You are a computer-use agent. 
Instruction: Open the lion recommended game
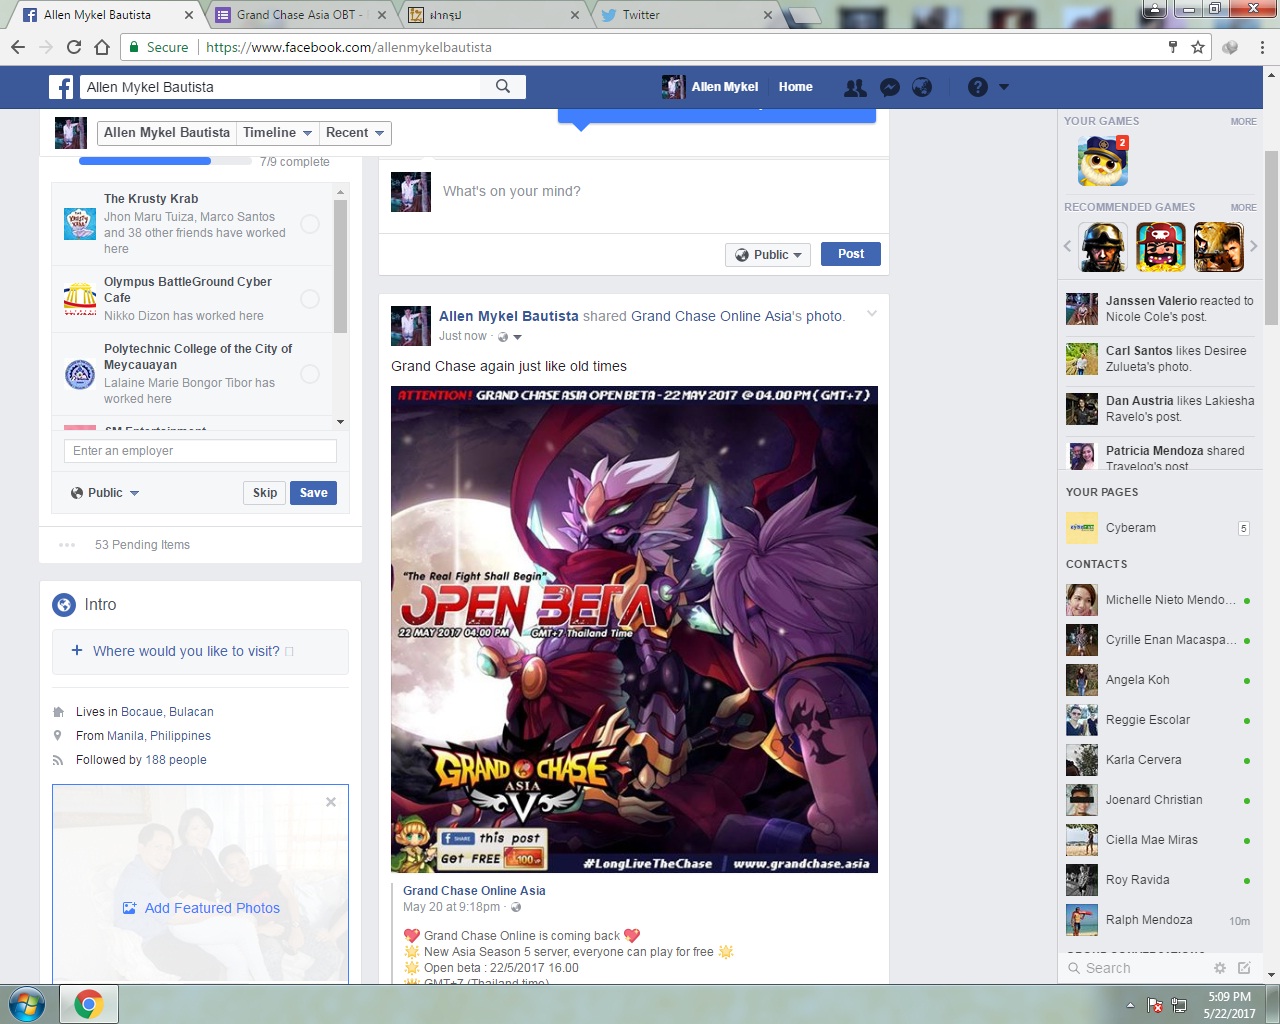(x=1219, y=247)
